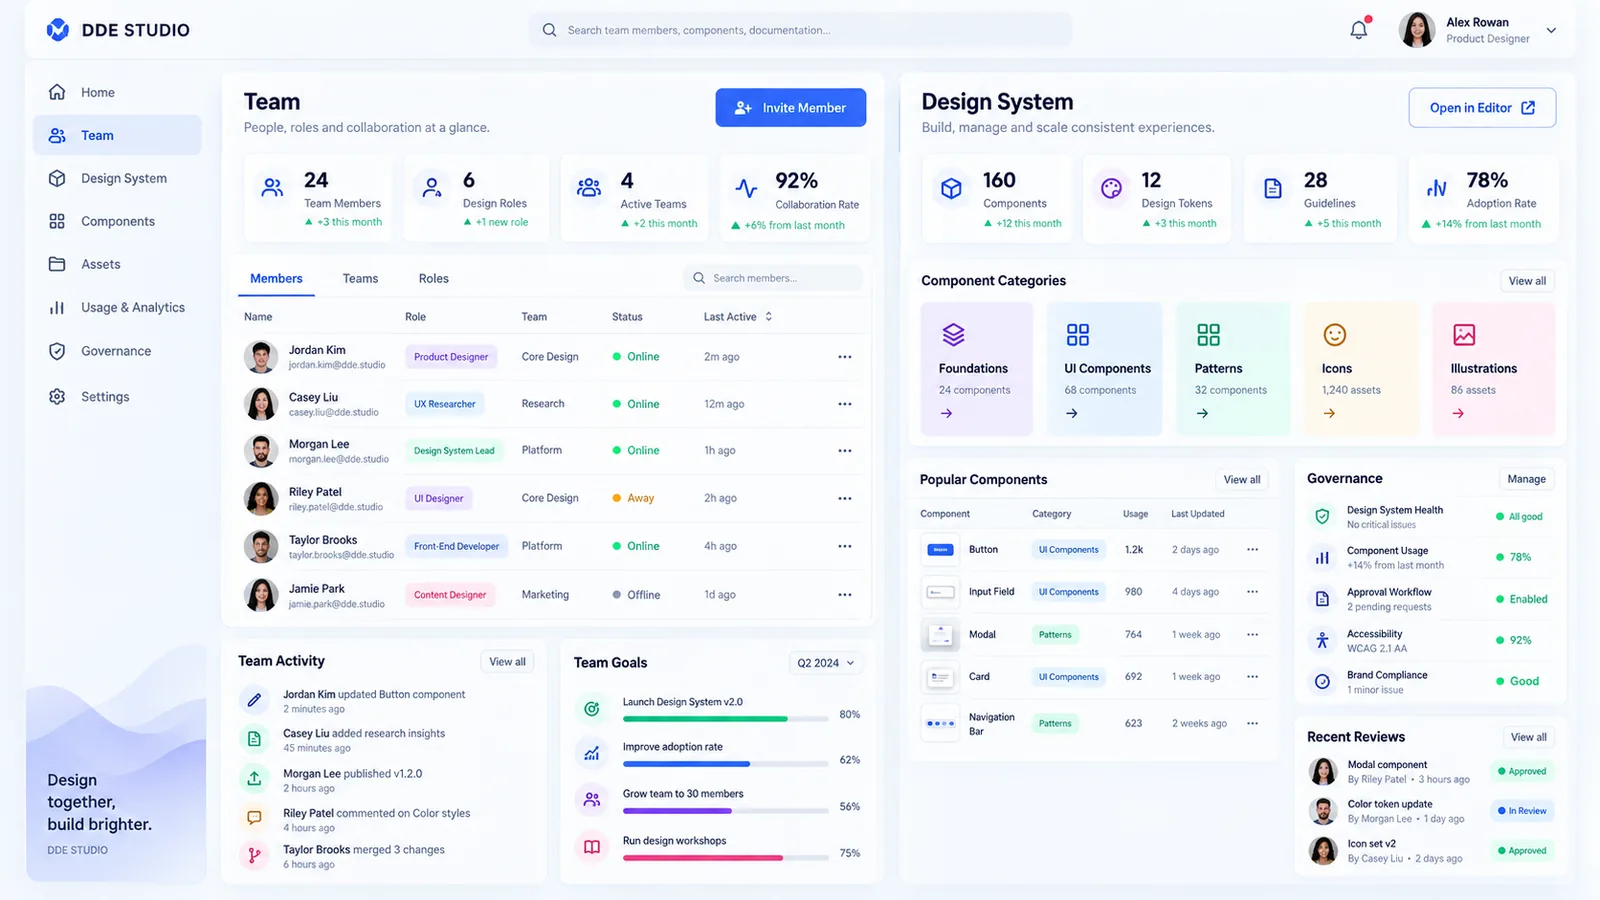Screen dimensions: 1600x900
Task: Click the Icons category smiley icon
Action: (x=1335, y=334)
